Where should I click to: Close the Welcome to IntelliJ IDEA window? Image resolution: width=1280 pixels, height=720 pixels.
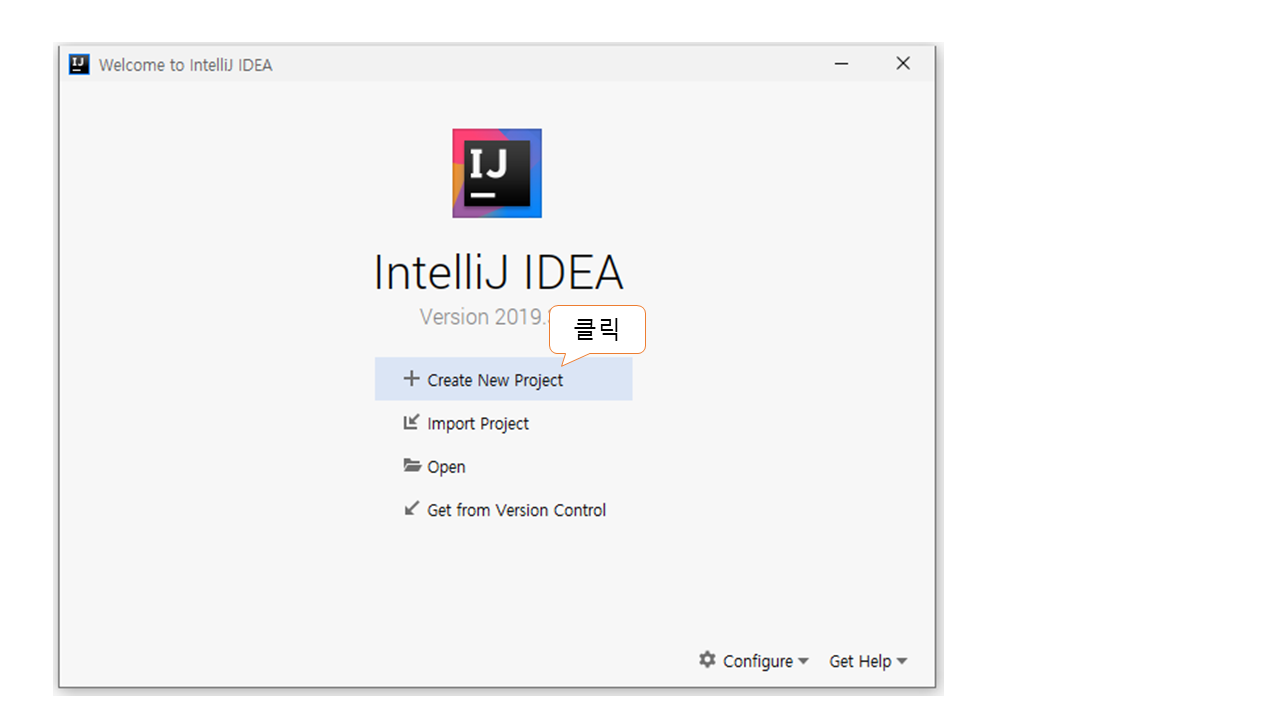pyautogui.click(x=903, y=64)
